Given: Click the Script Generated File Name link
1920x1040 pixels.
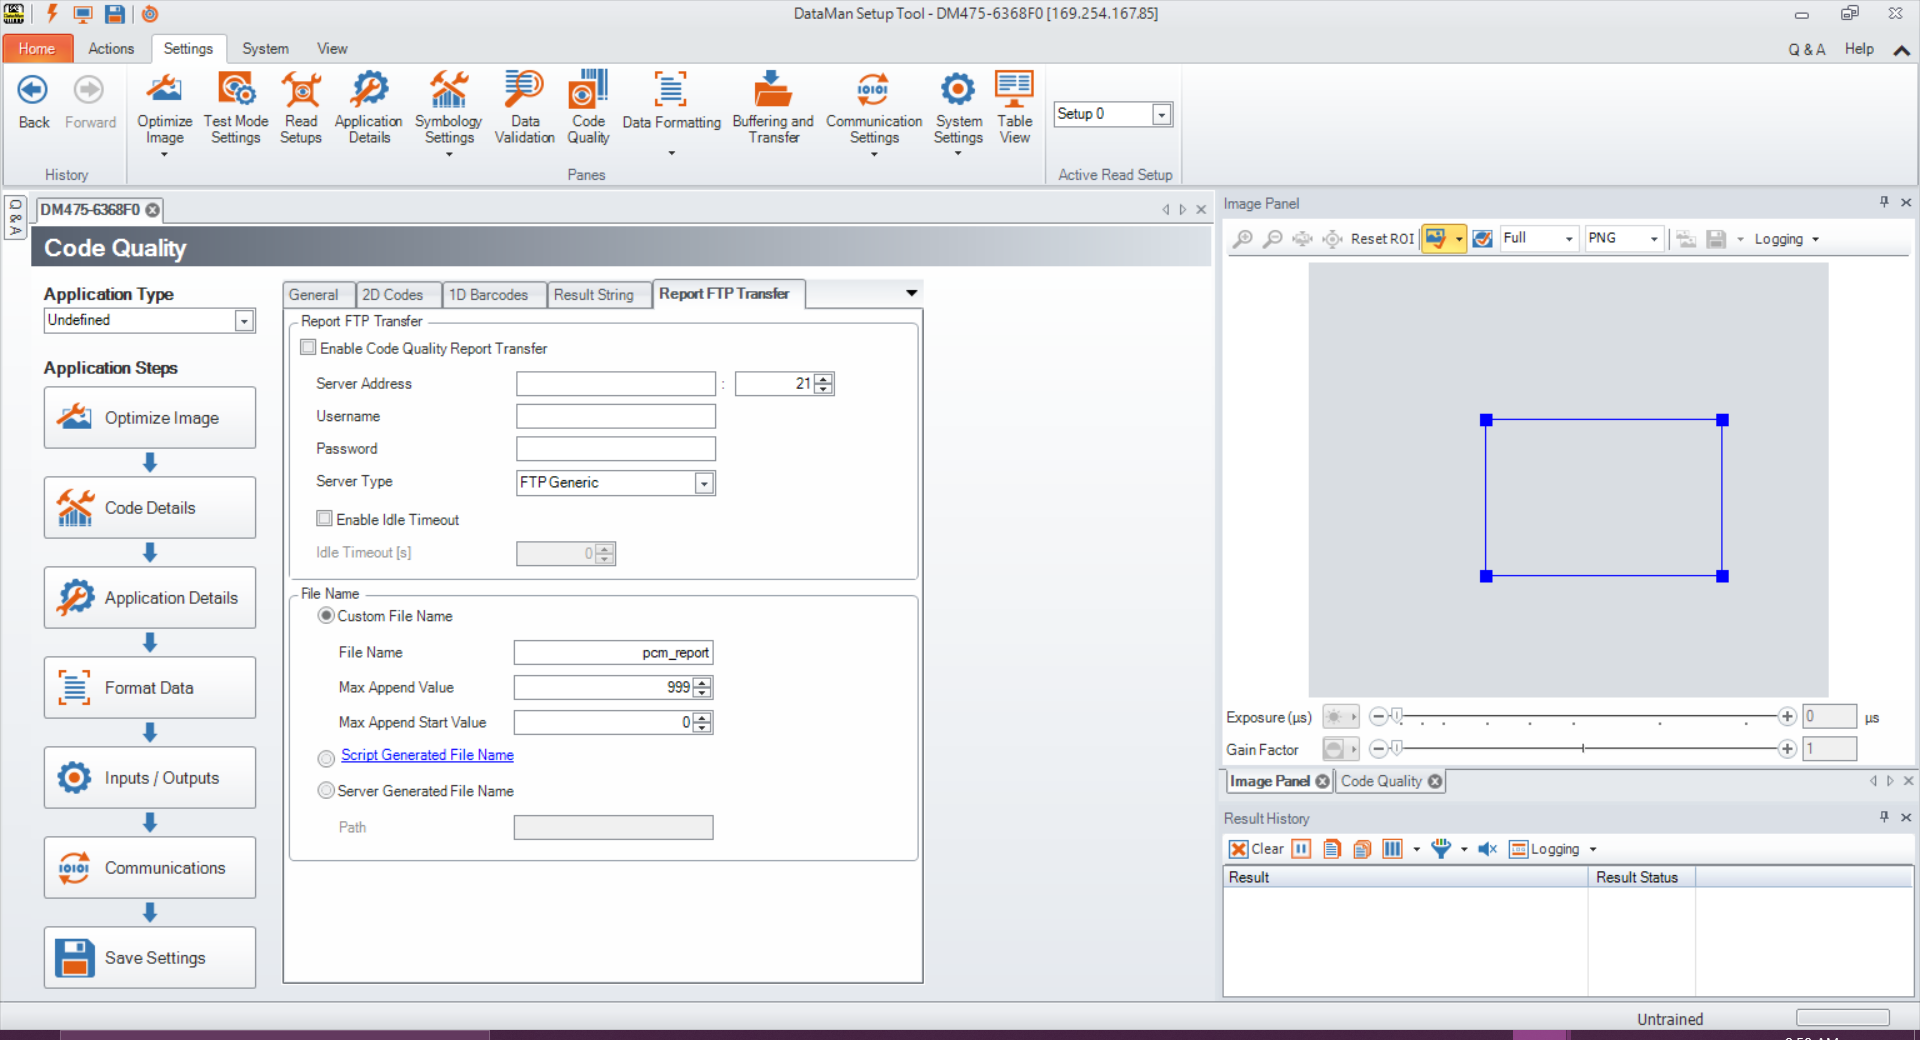Looking at the screenshot, I should tap(427, 755).
